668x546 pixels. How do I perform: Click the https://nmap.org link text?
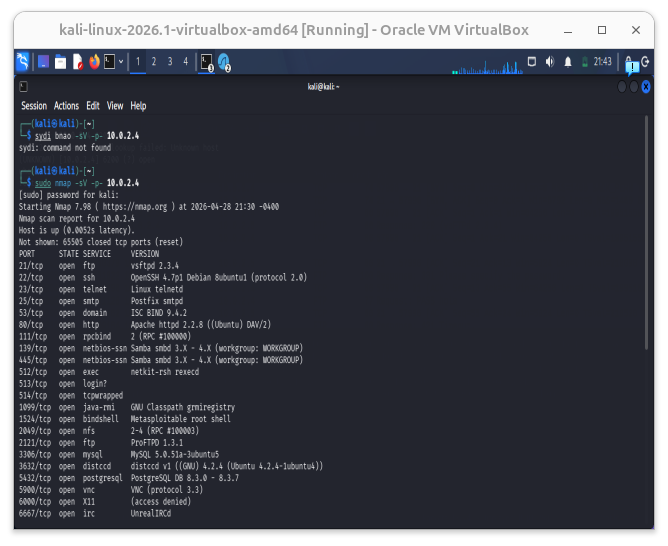pyautogui.click(x=135, y=207)
